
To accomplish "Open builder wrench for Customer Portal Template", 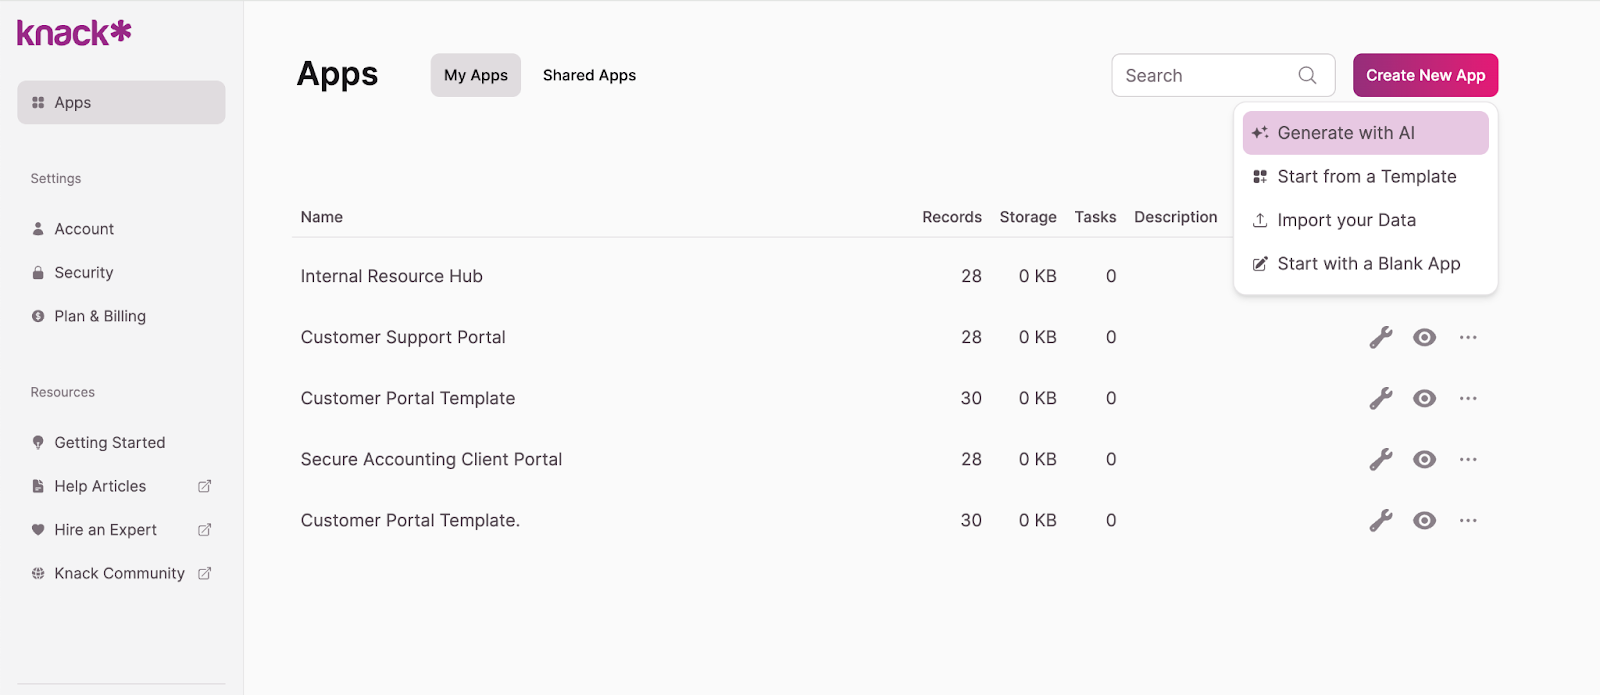I will point(1380,399).
